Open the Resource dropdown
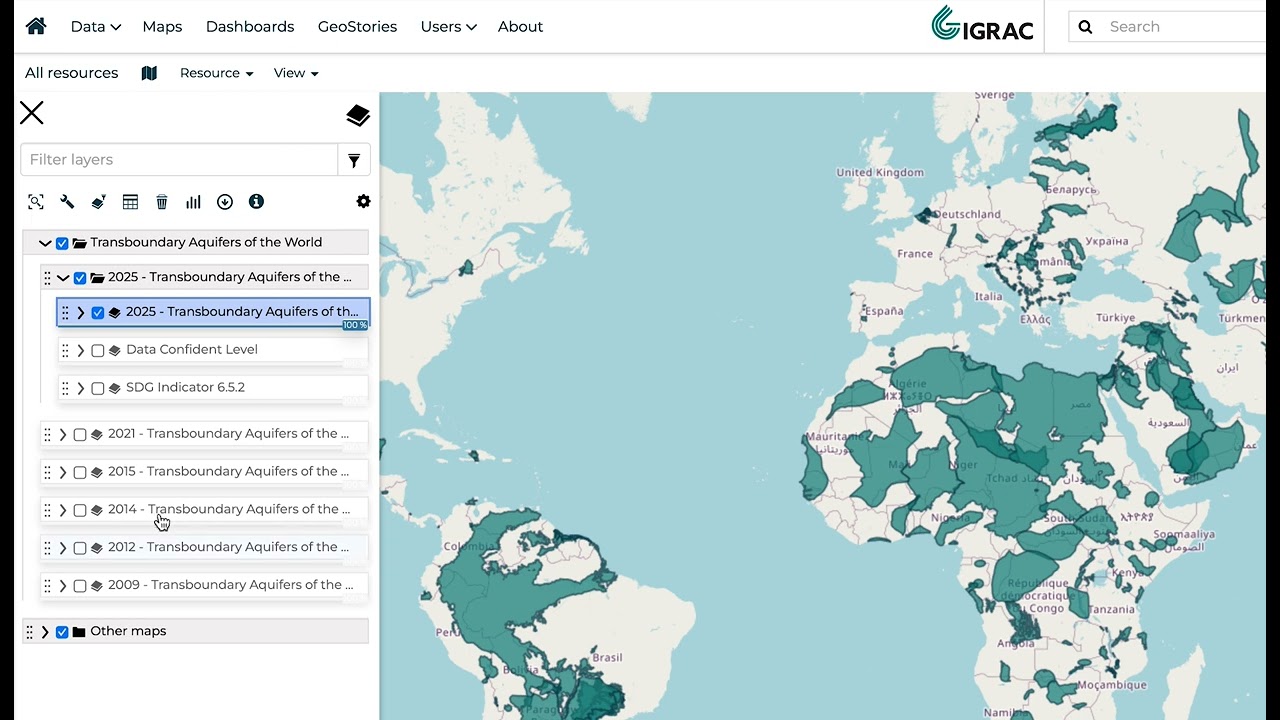Viewport: 1280px width, 720px height. (x=216, y=73)
